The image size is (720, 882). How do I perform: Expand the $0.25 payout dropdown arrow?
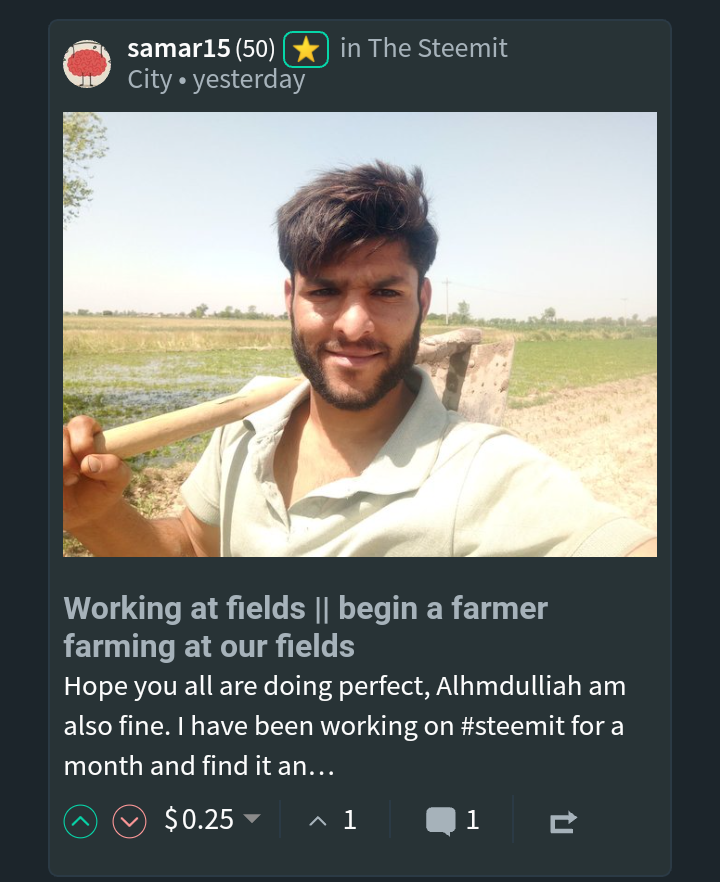(251, 817)
